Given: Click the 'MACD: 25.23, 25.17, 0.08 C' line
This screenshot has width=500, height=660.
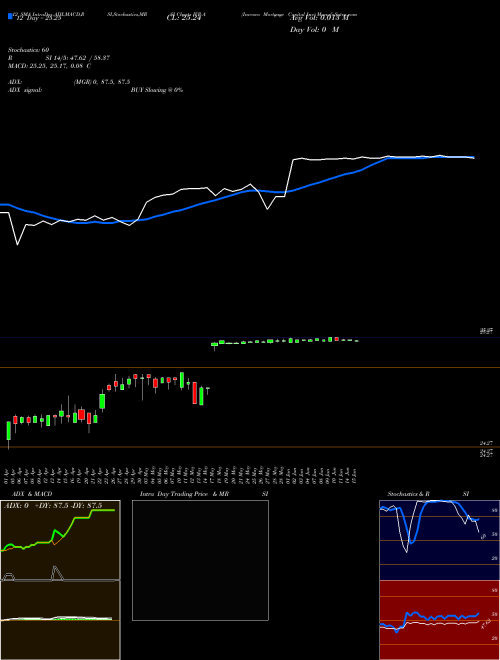Looking at the screenshot, I should coord(50,66).
